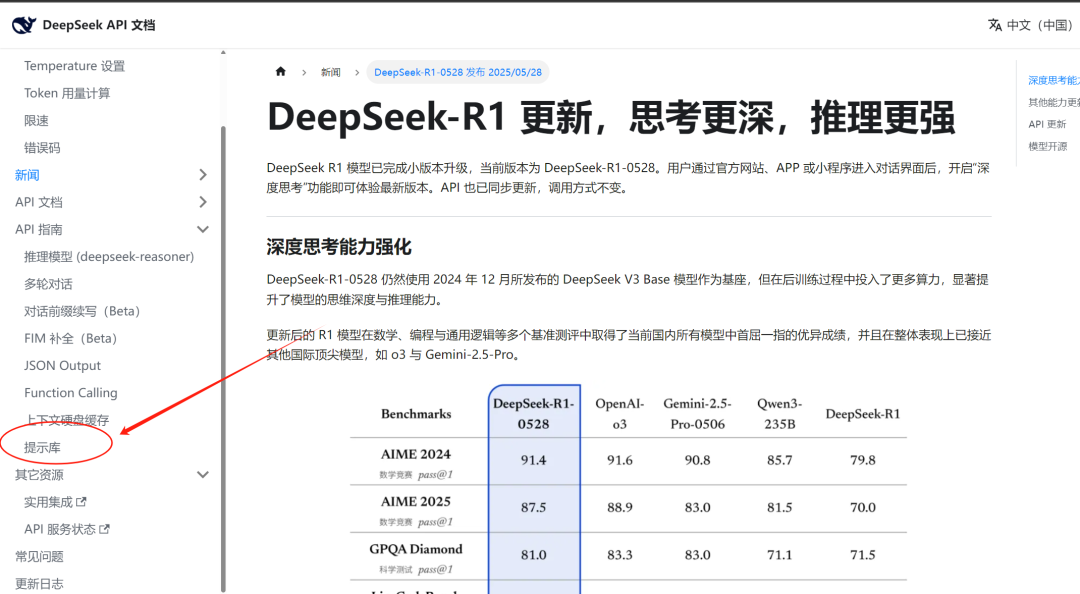Click the 81.0 score cell

coord(534,555)
